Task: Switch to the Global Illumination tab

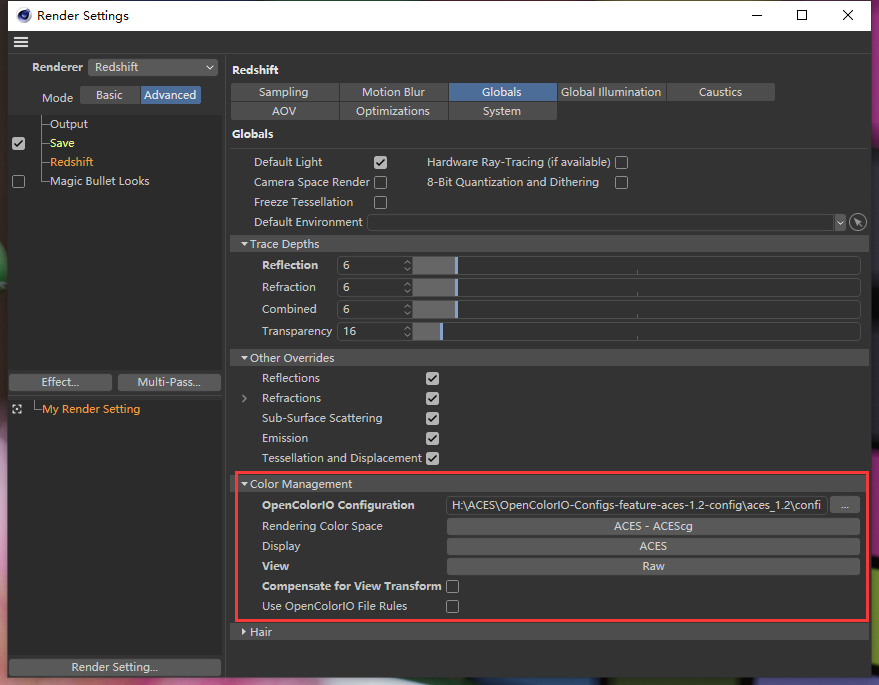Action: (x=611, y=92)
